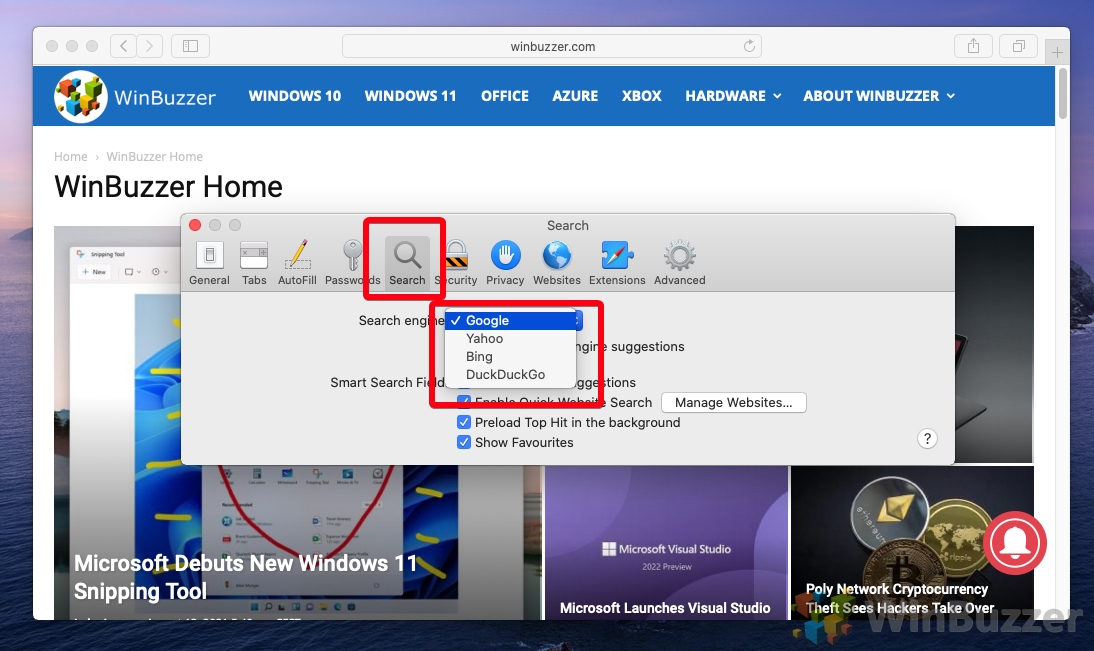Screen dimensions: 1094x651
Task: Toggle the Show Favourites checkbox
Action: point(463,442)
